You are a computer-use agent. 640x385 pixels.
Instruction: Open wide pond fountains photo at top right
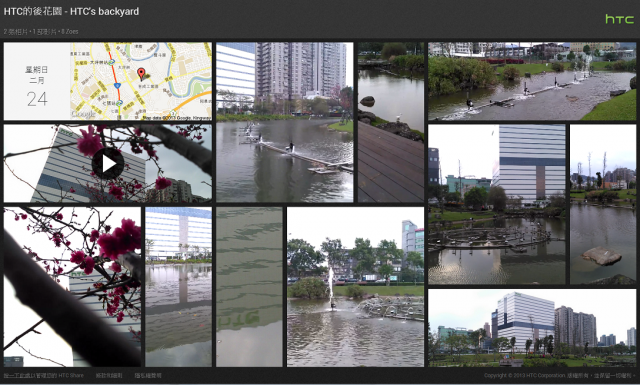pyautogui.click(x=532, y=81)
